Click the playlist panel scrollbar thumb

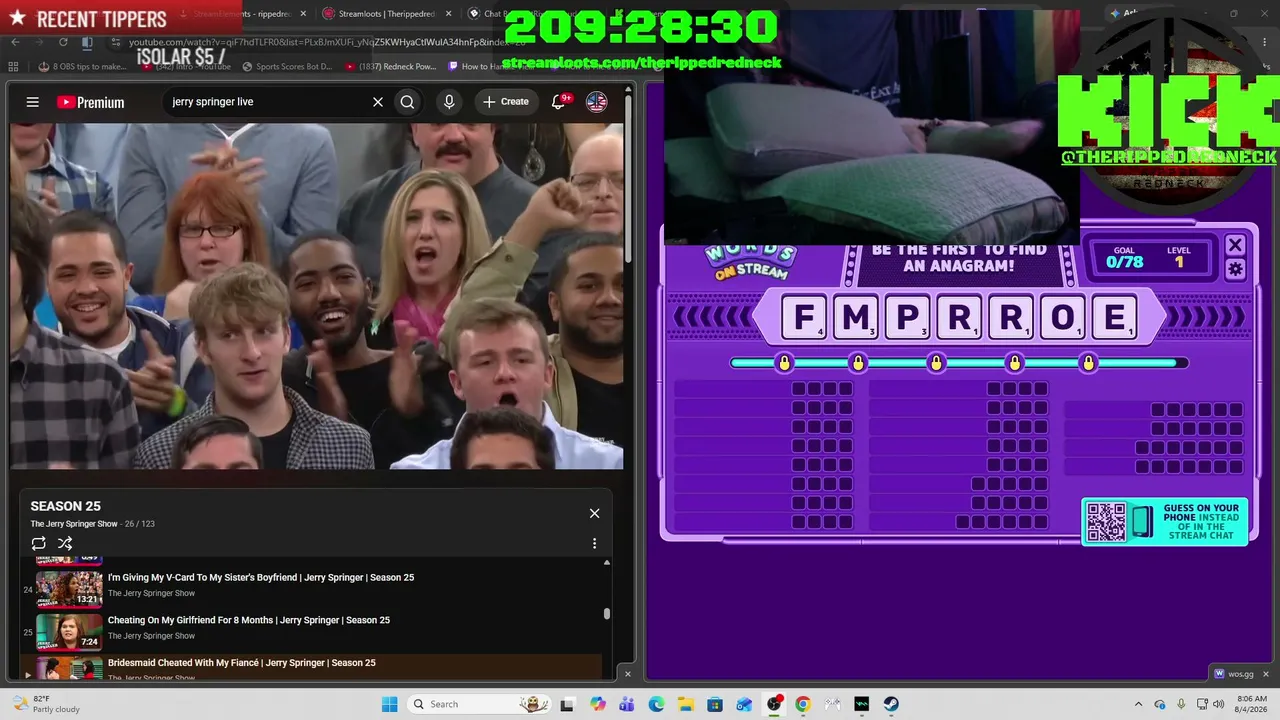[606, 614]
